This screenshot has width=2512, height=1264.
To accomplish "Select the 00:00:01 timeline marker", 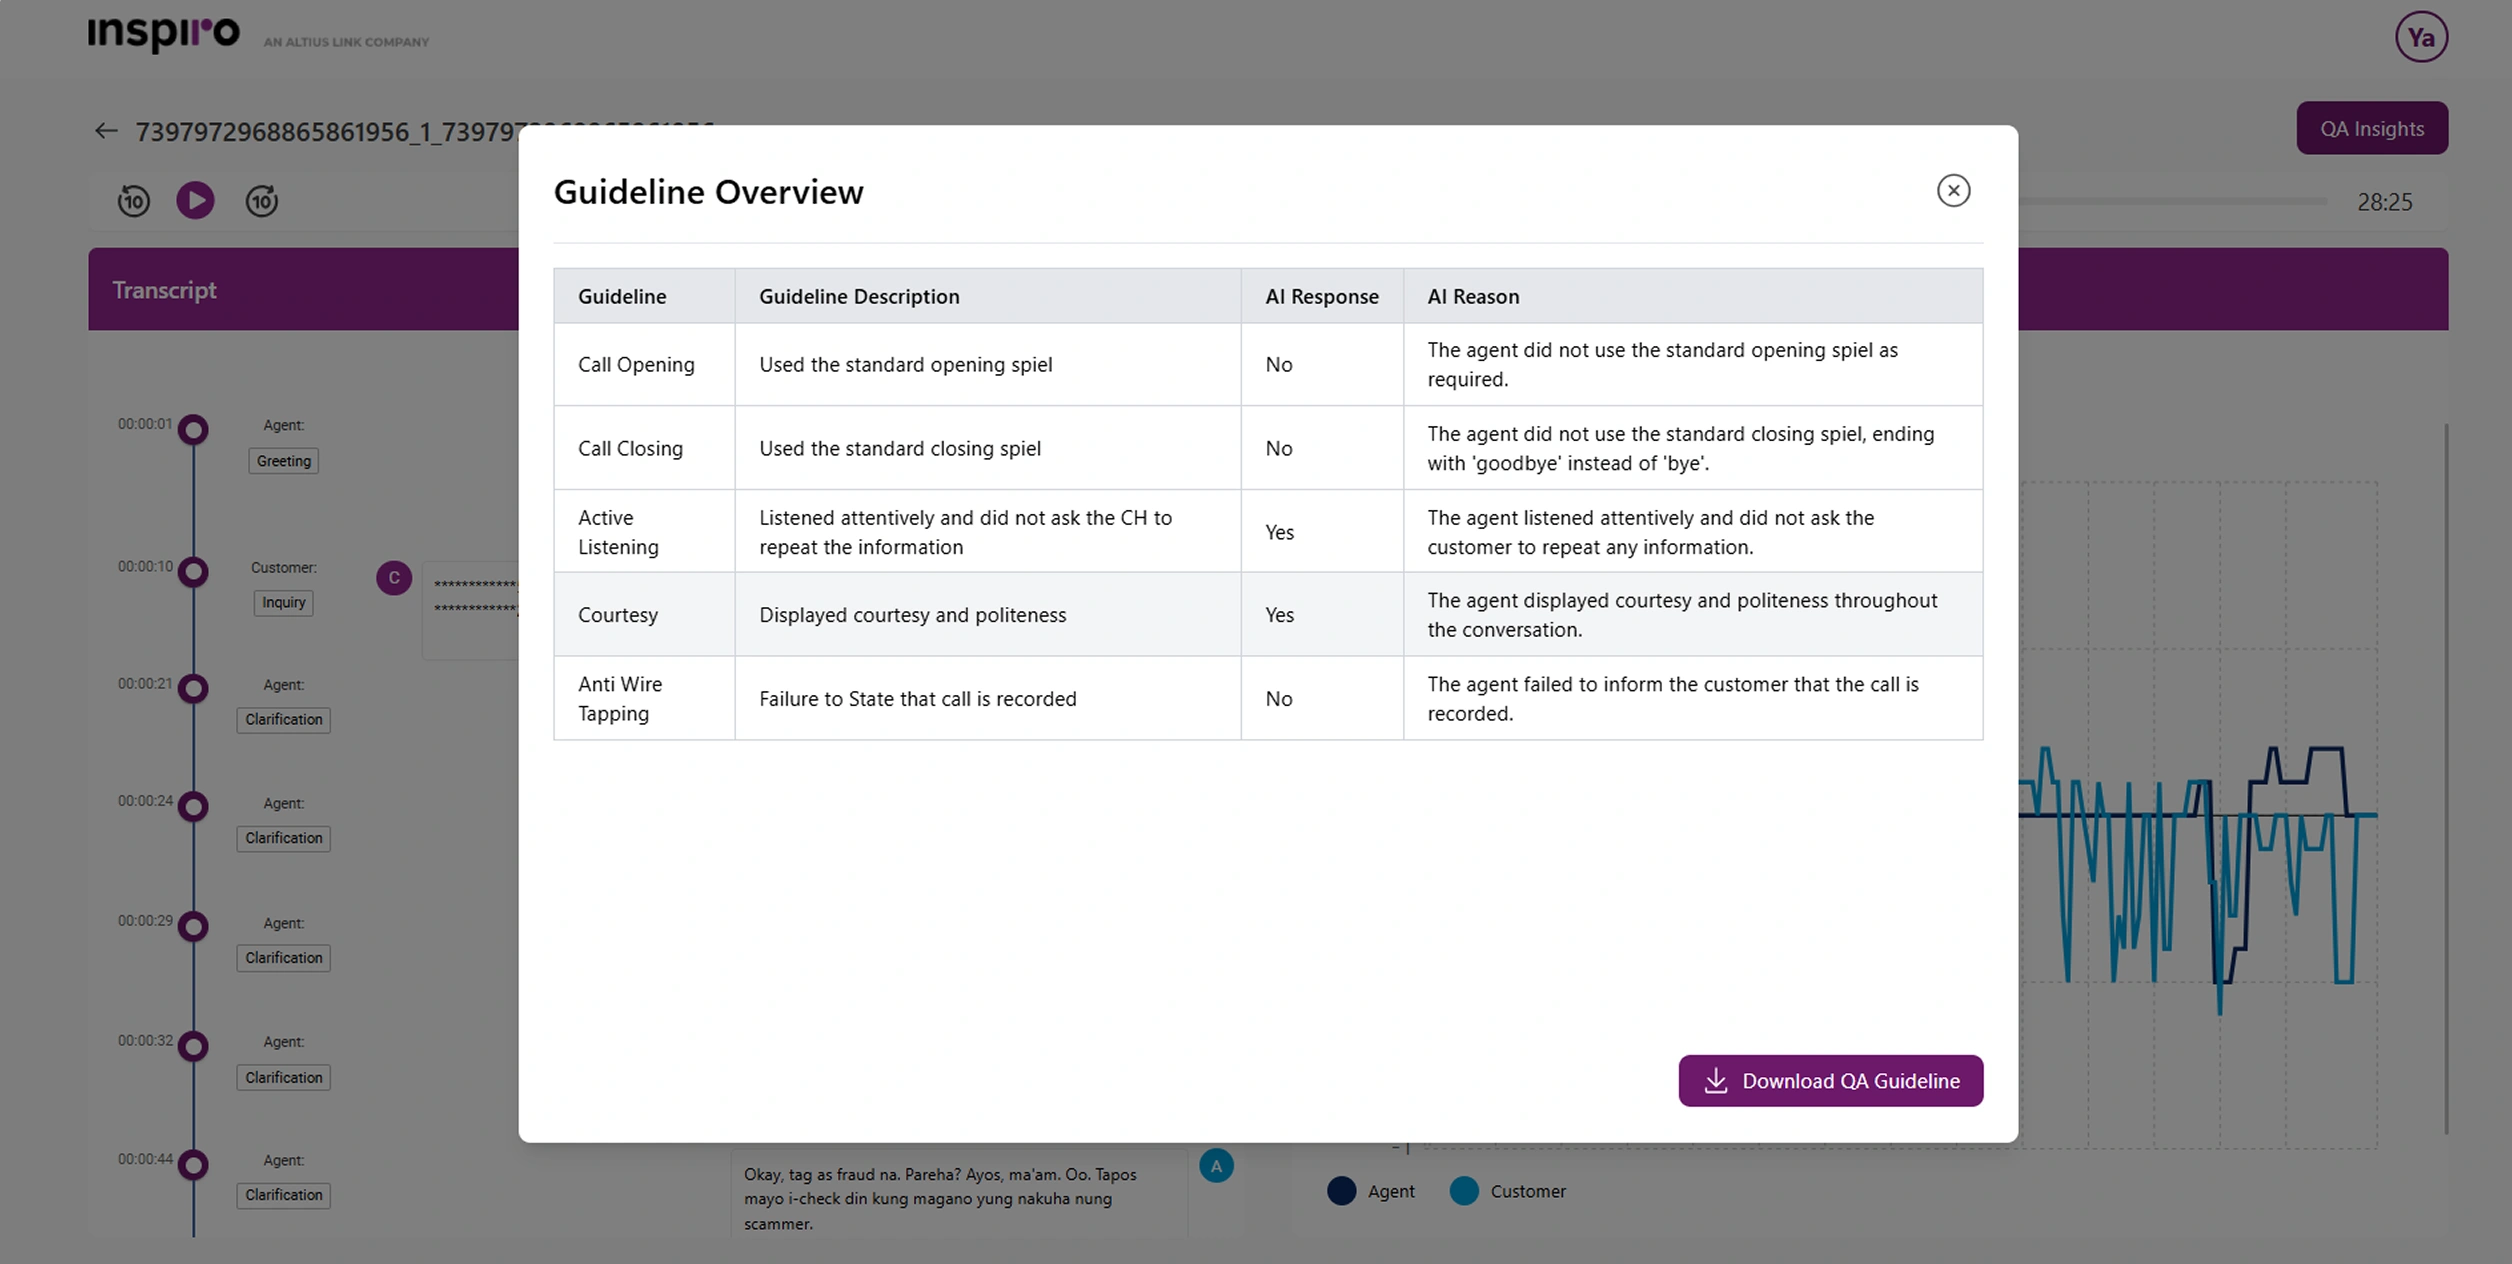I will pos(193,430).
